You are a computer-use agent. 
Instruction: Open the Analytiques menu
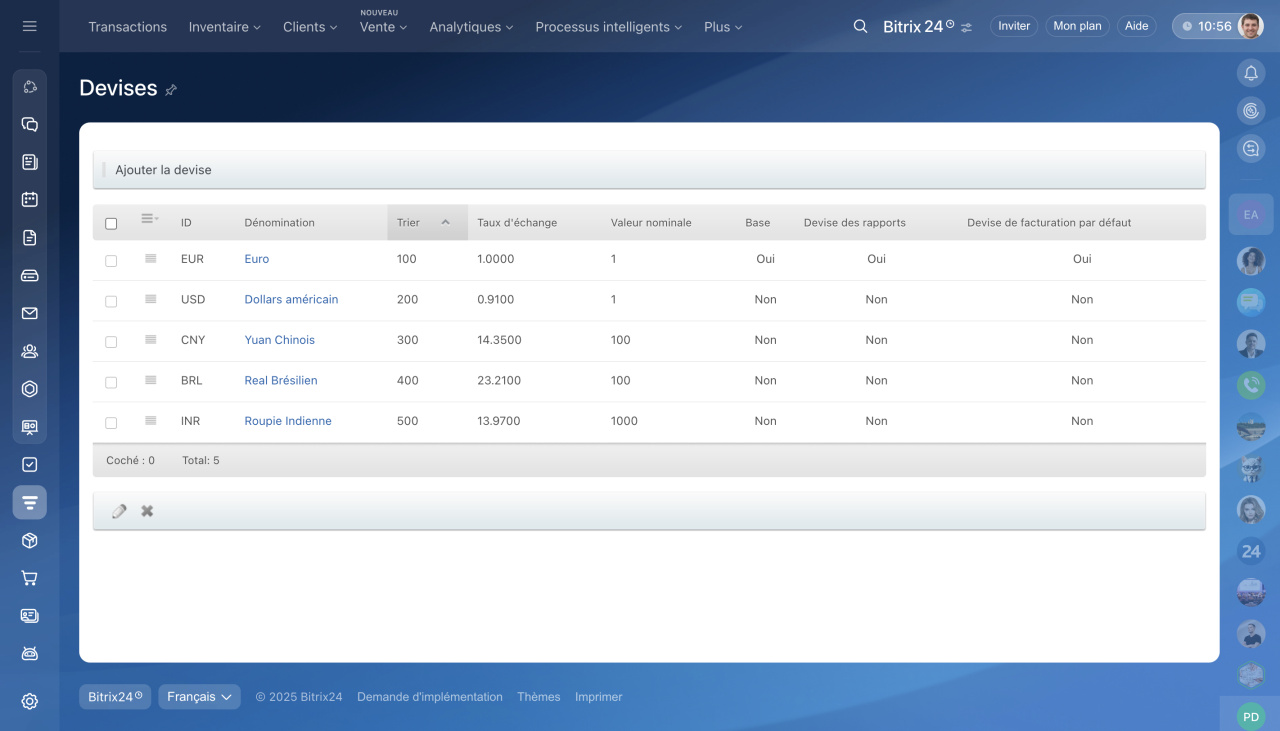[x=471, y=27]
